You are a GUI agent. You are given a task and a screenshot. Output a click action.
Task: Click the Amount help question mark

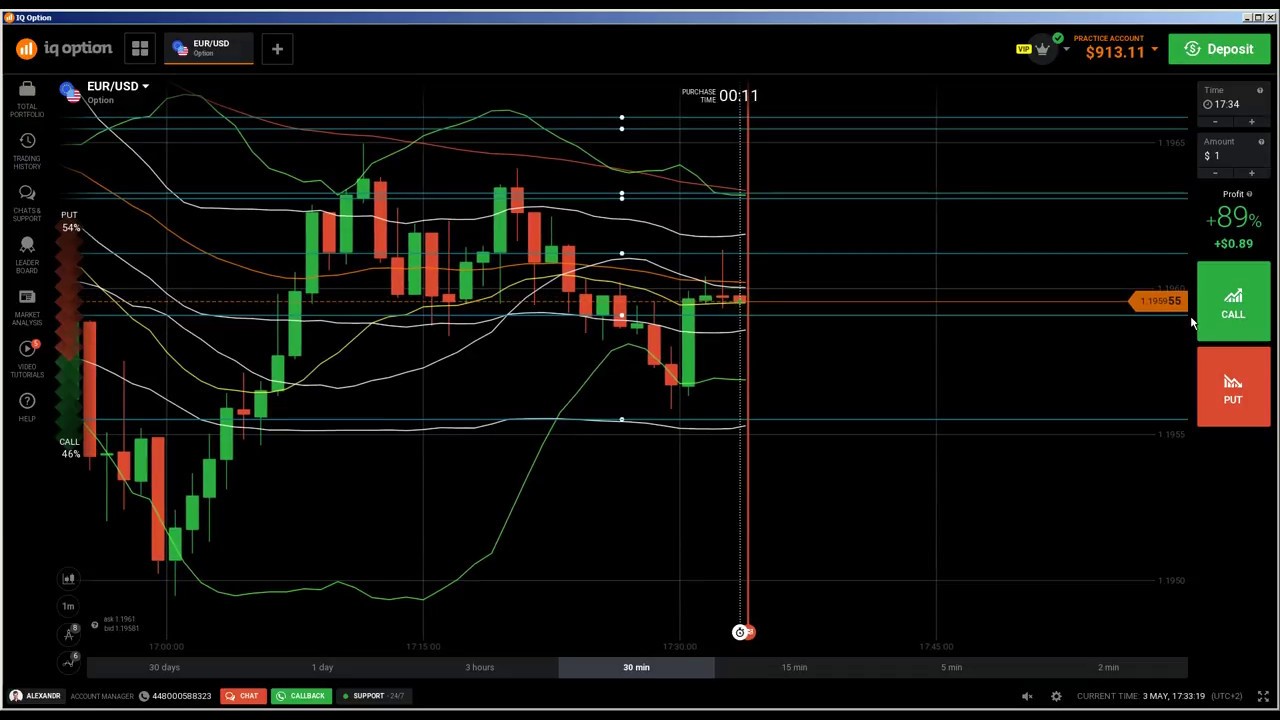[1261, 142]
